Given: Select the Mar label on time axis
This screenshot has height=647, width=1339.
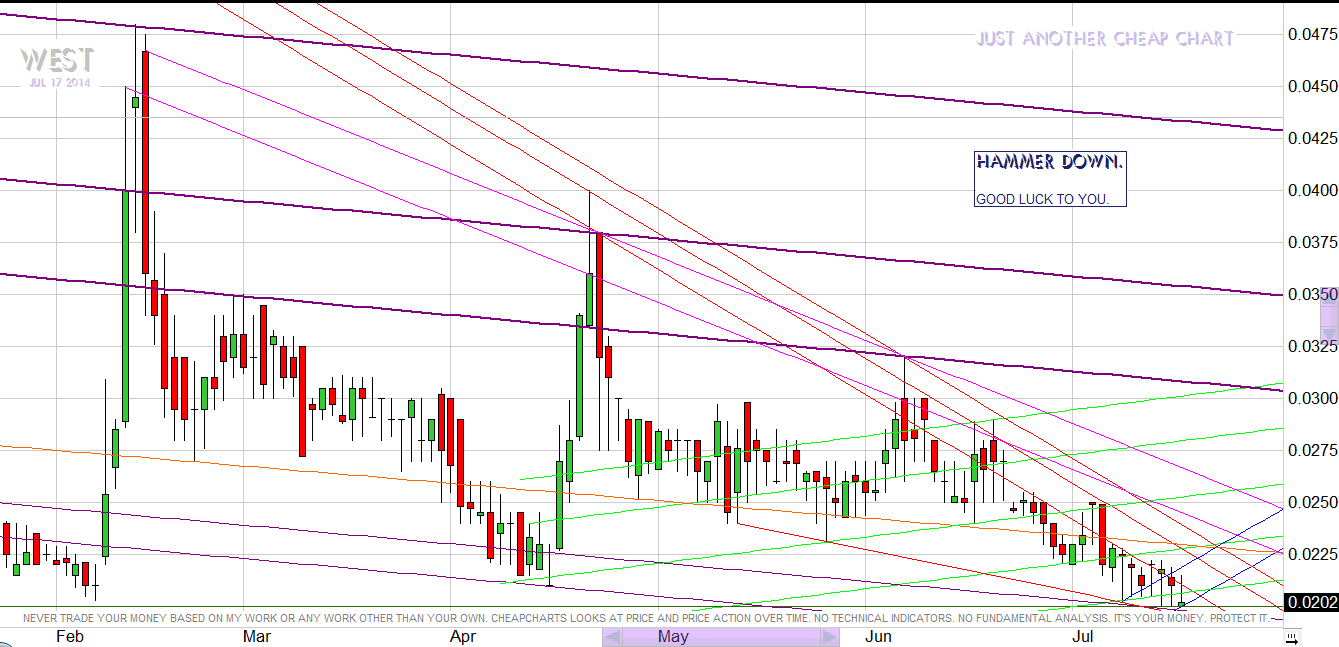Looking at the screenshot, I should pos(257,637).
